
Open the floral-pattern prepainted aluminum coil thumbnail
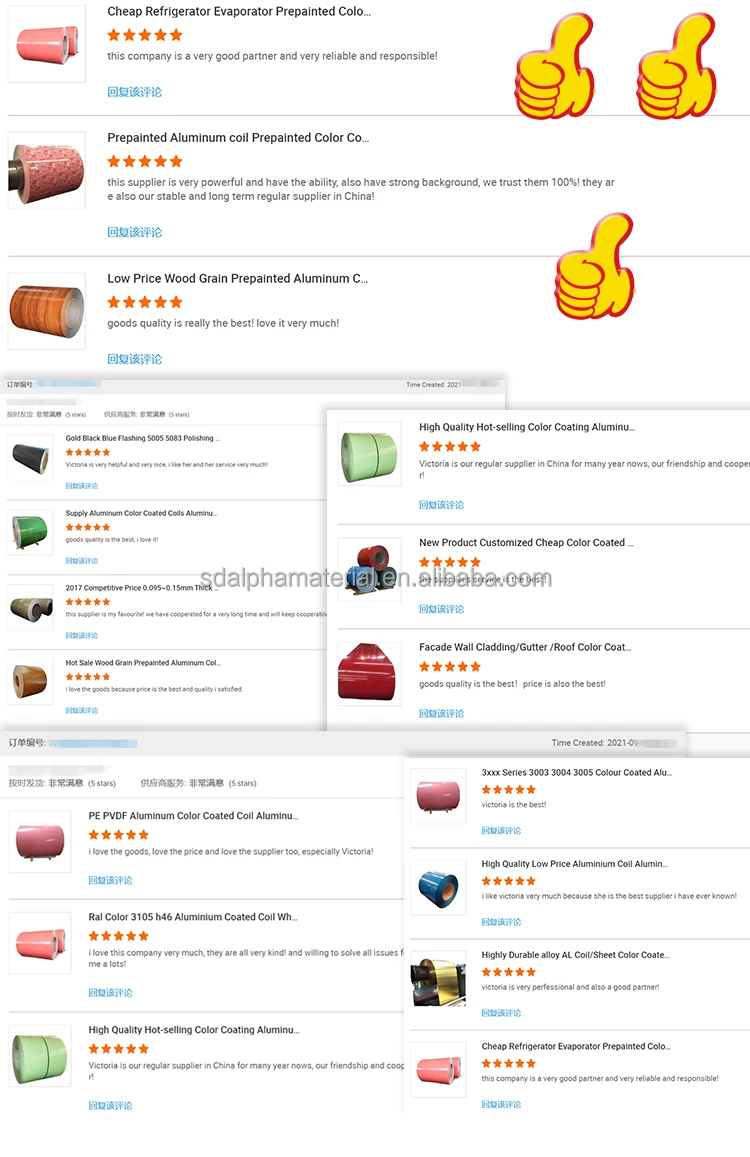click(x=47, y=170)
